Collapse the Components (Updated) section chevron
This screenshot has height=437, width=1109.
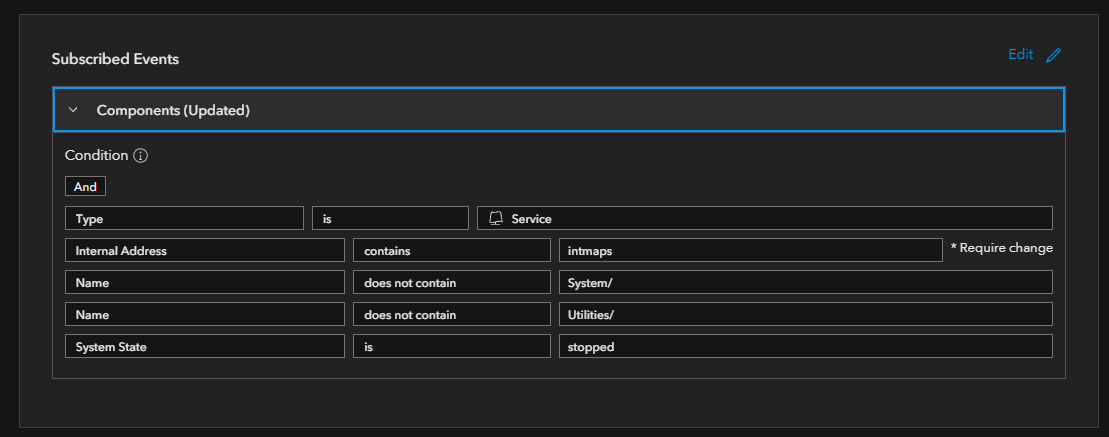(x=73, y=110)
